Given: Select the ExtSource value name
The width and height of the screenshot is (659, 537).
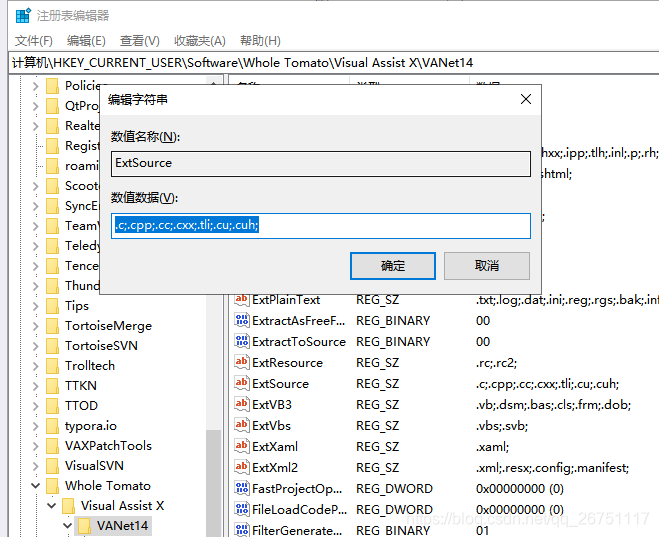Looking at the screenshot, I should click(x=280, y=384).
